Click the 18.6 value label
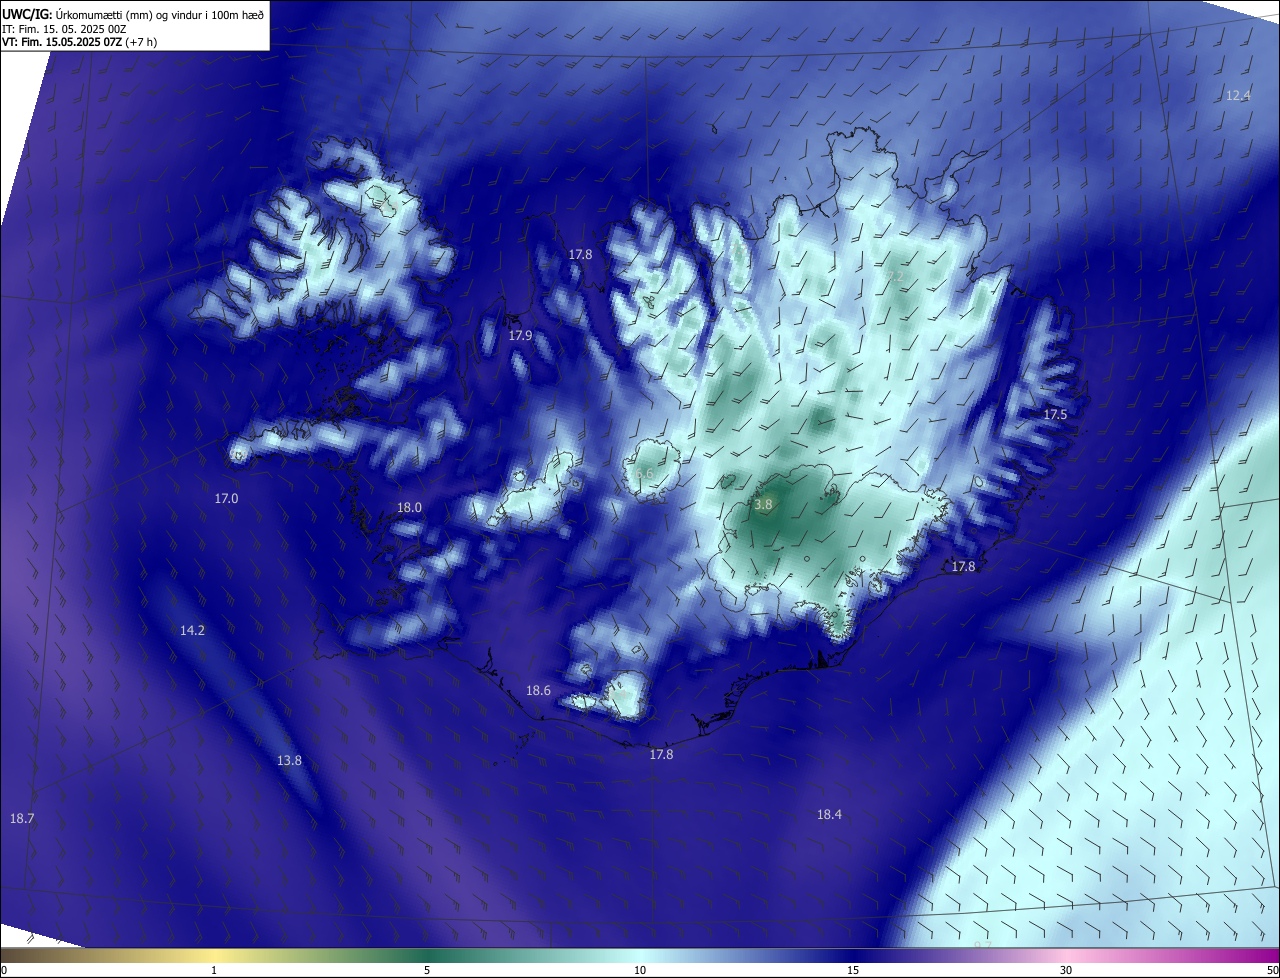1280x978 pixels. tap(538, 691)
